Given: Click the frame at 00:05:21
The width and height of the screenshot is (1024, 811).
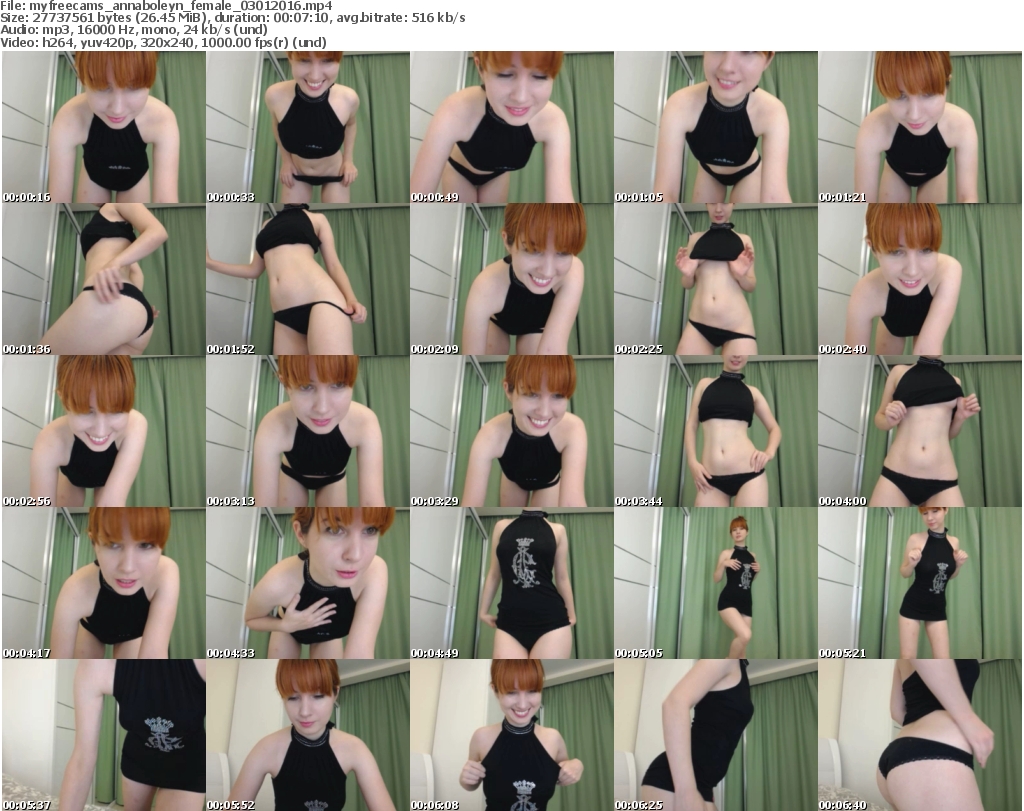Looking at the screenshot, I should 920,583.
